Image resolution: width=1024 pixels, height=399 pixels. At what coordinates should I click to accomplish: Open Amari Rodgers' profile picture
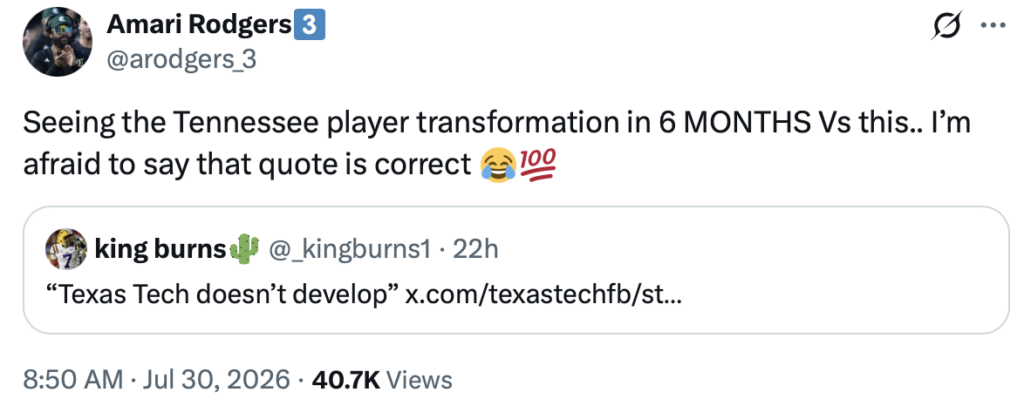click(57, 42)
